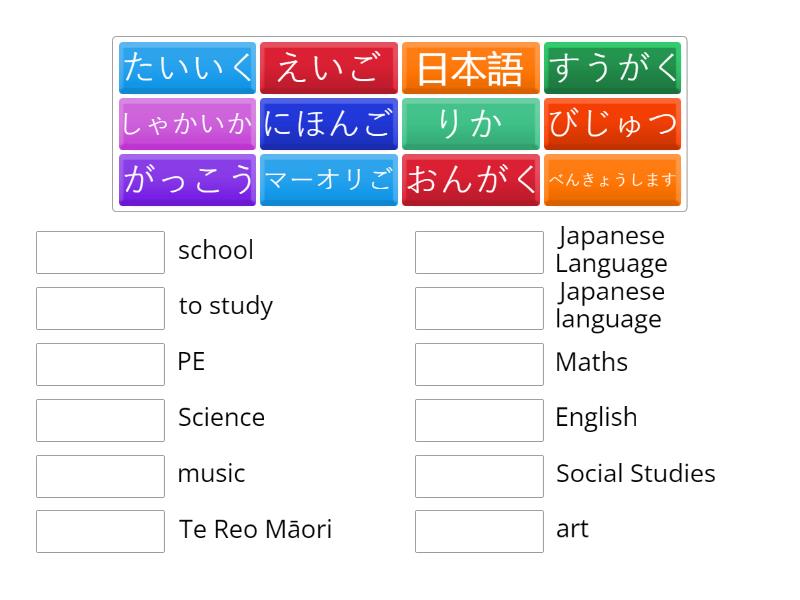800x600 pixels.
Task: Click the empty box beside "school"
Action: point(100,252)
